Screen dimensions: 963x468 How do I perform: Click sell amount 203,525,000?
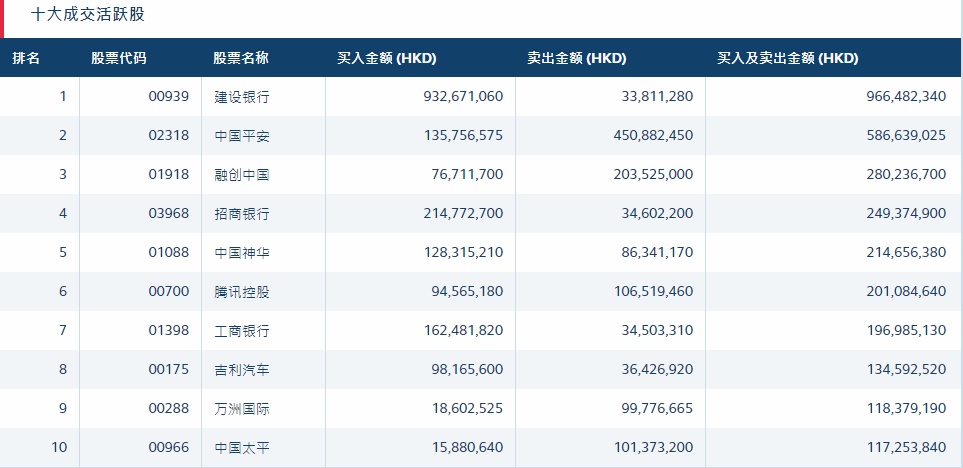pos(653,174)
